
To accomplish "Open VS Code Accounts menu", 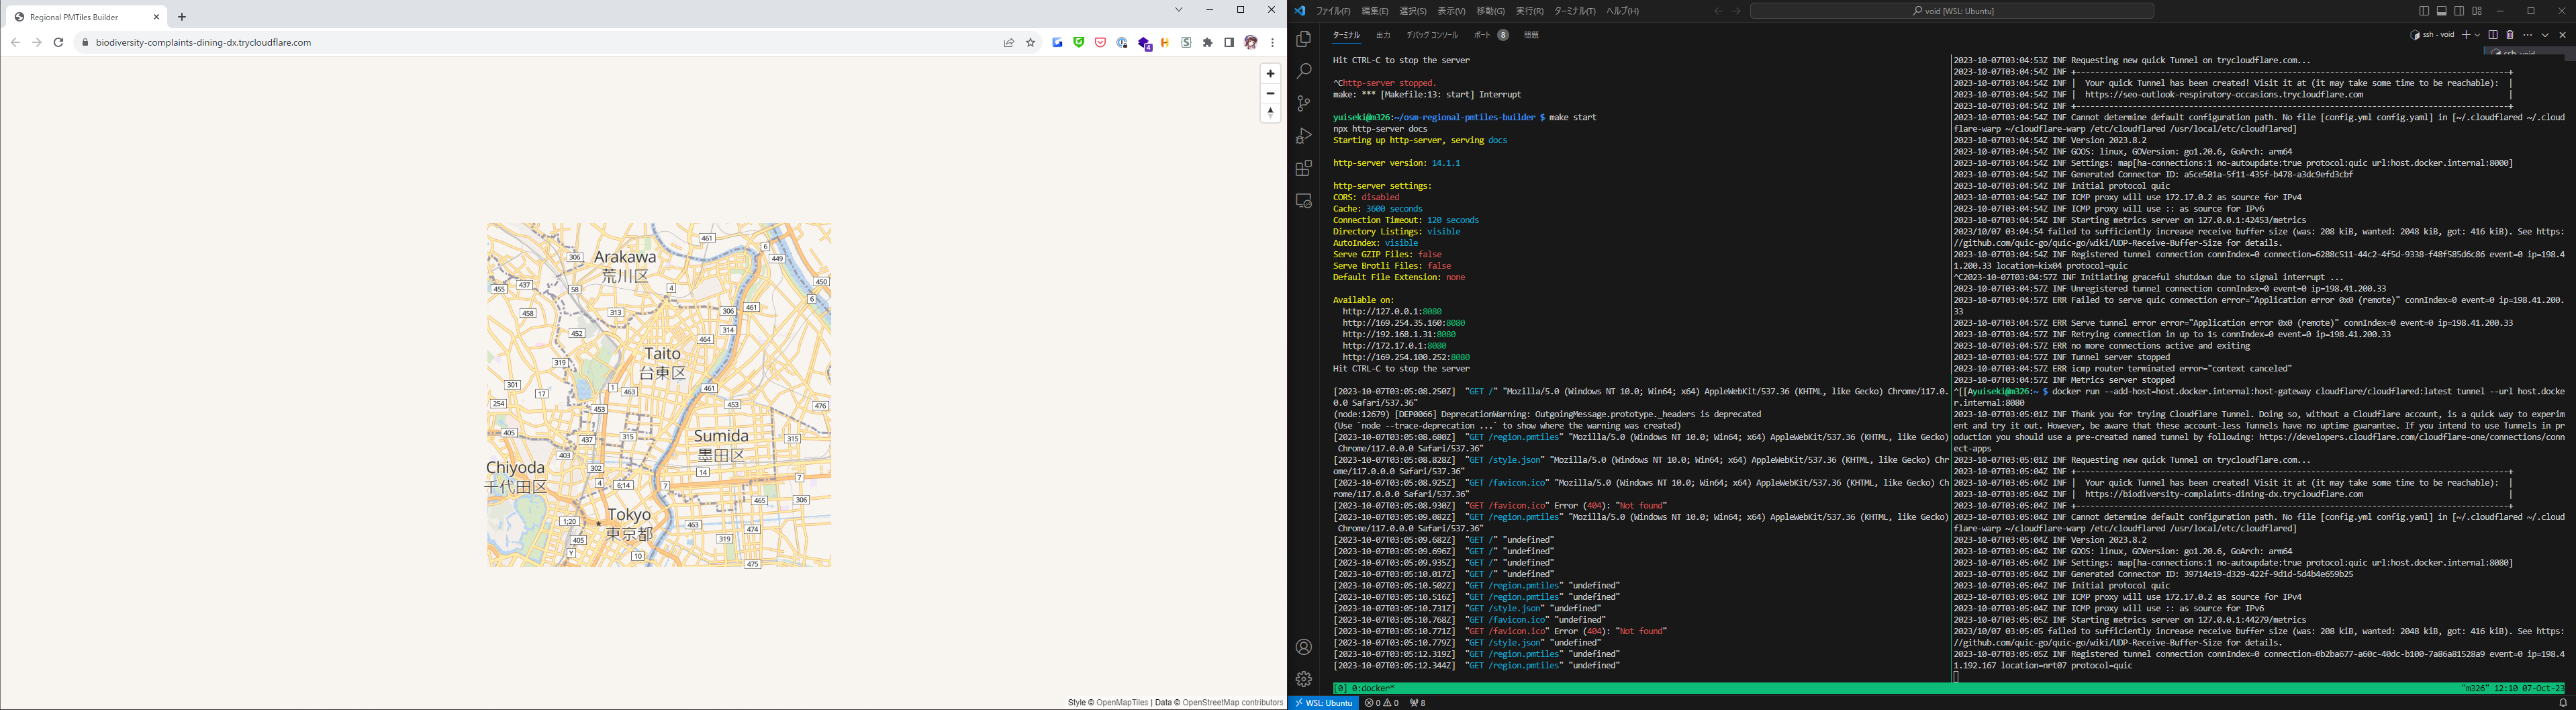I will (1303, 647).
